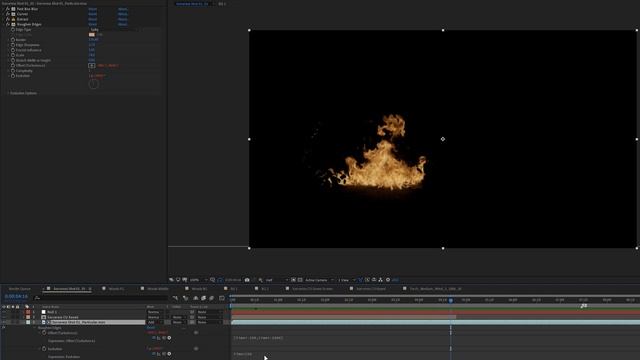Screen dimensions: 640x360
Task: Click the layer anchor point in viewer
Action: click(x=443, y=139)
